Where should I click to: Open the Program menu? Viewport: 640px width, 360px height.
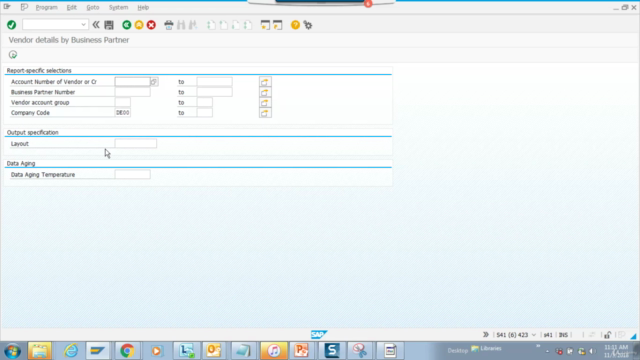coord(47,7)
